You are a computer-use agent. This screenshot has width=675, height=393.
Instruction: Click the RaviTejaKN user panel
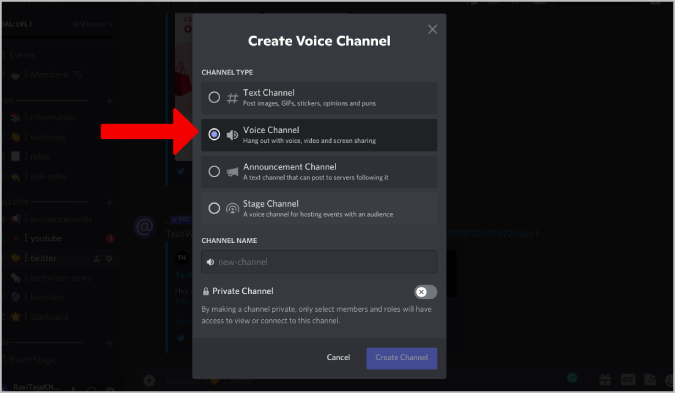(36, 387)
